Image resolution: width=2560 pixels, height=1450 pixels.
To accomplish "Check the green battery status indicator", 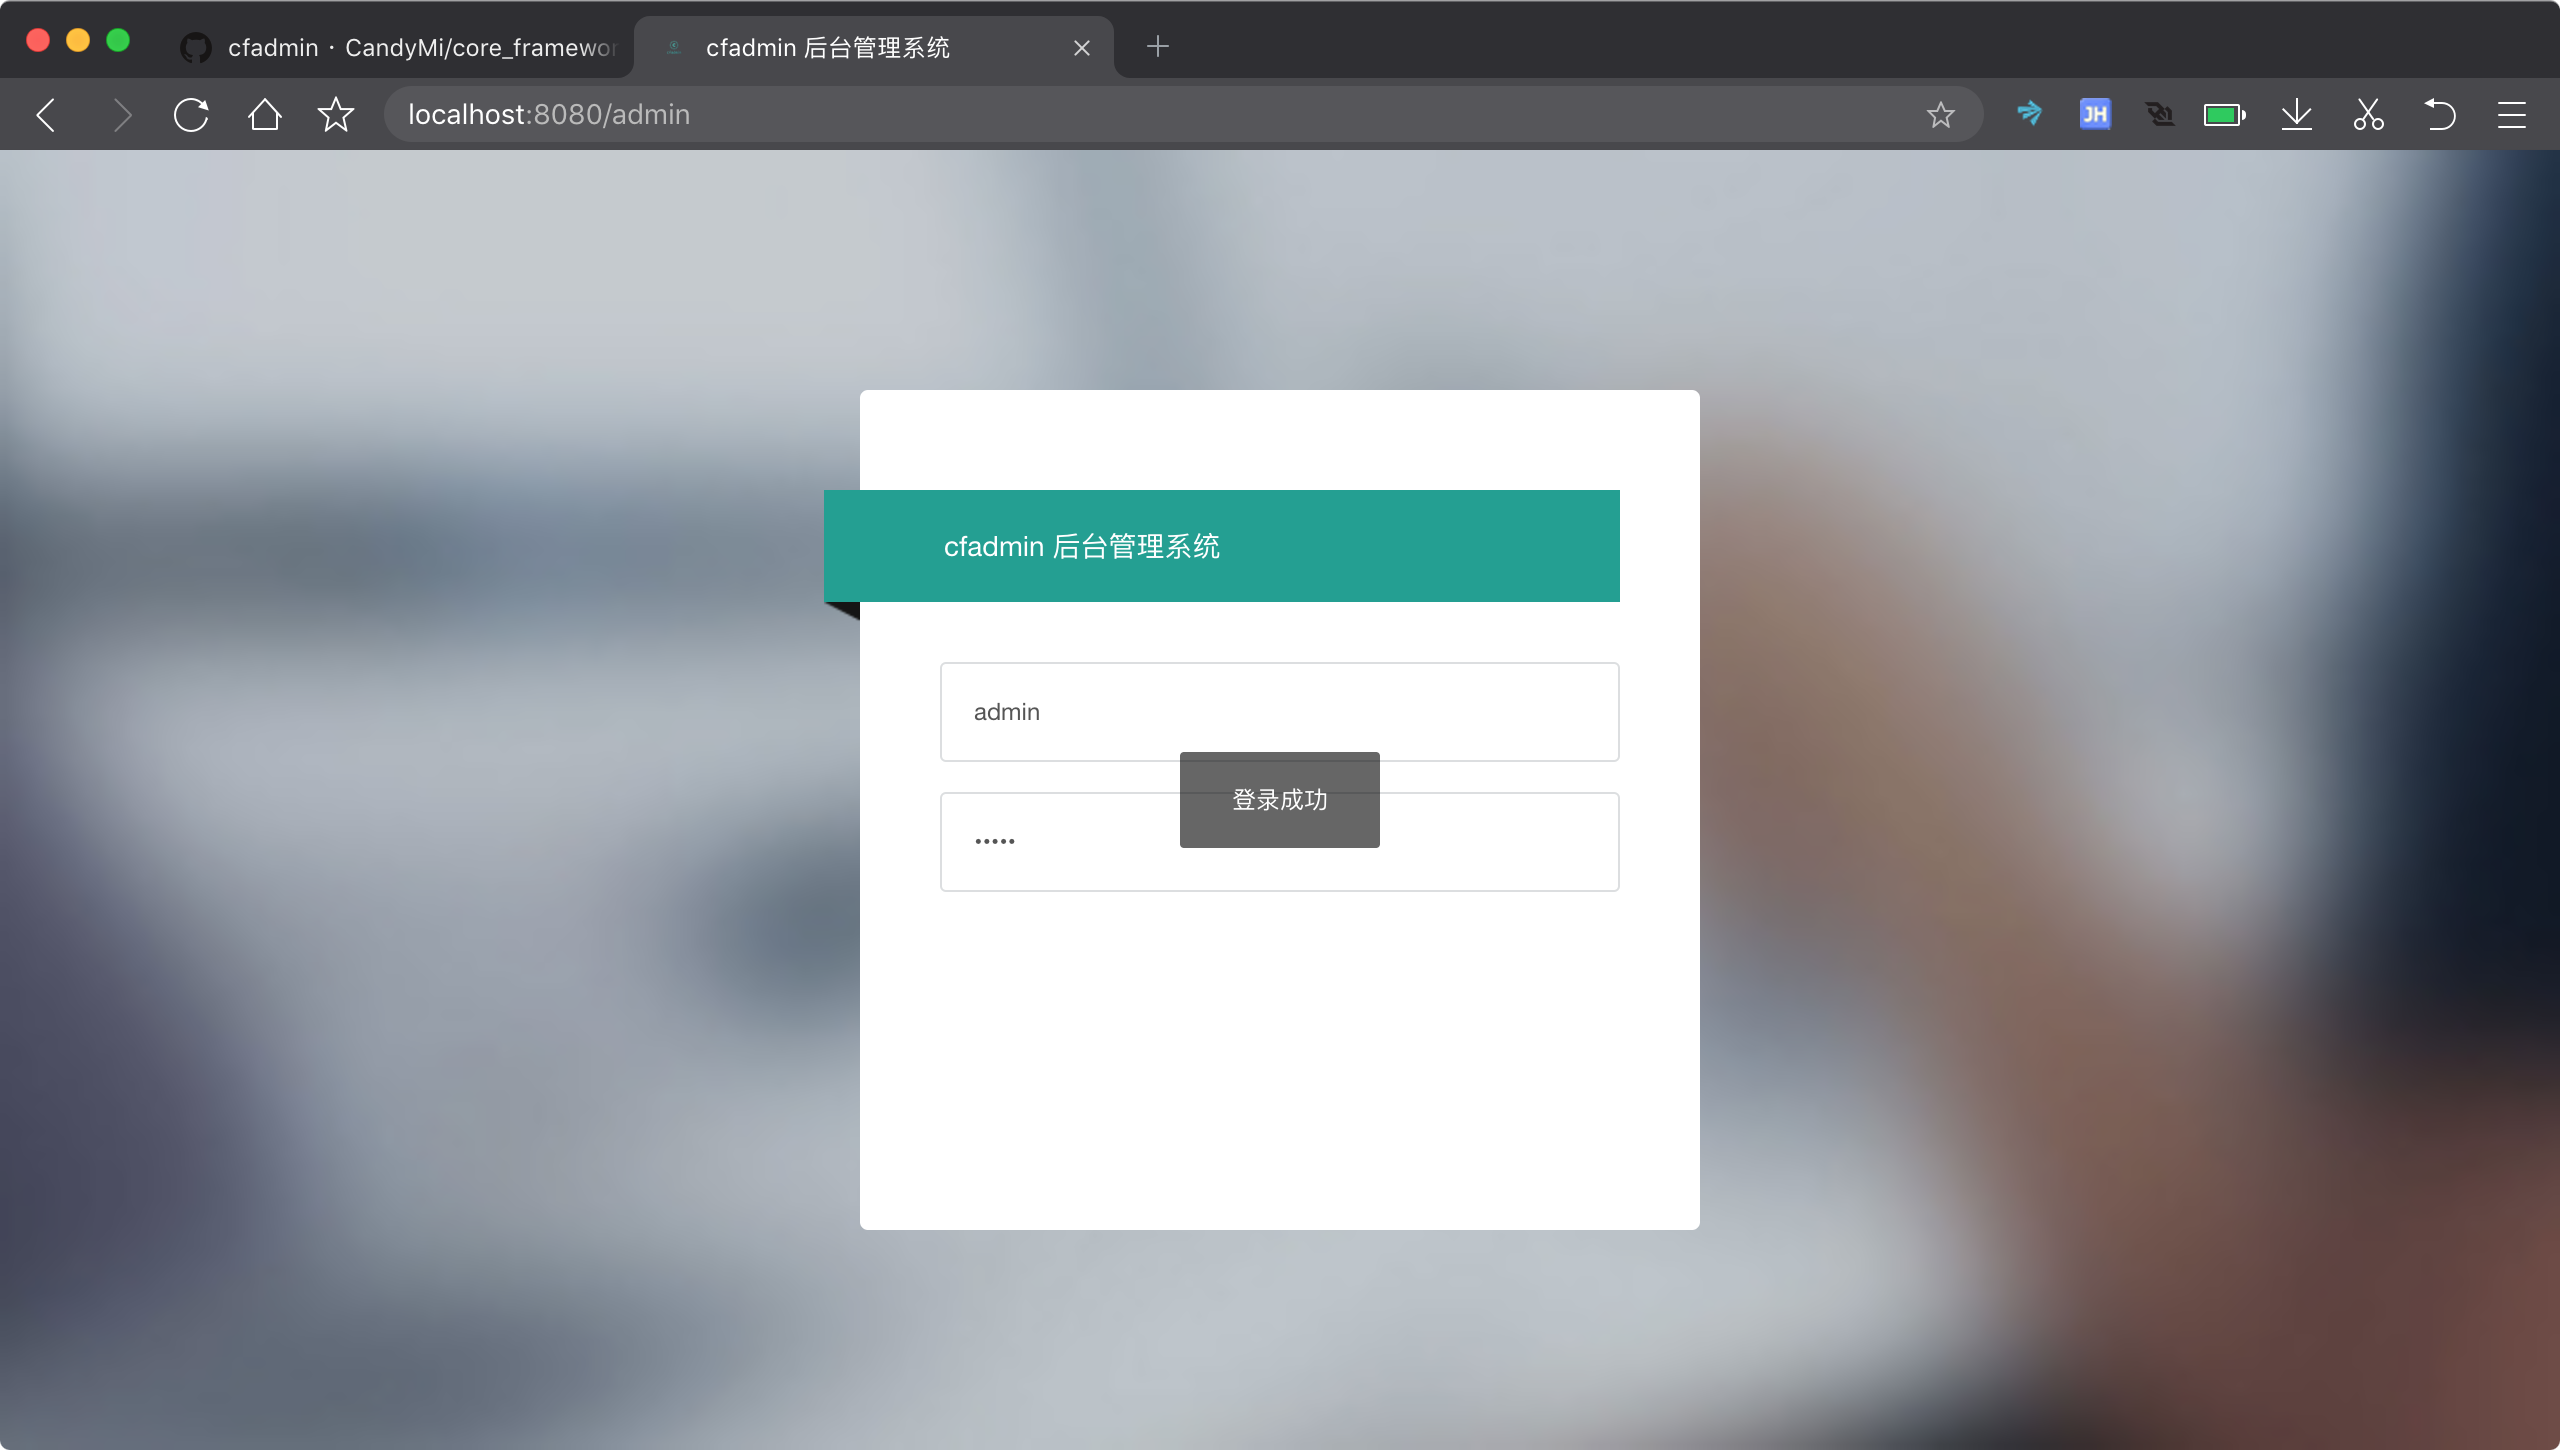I will click(2224, 114).
